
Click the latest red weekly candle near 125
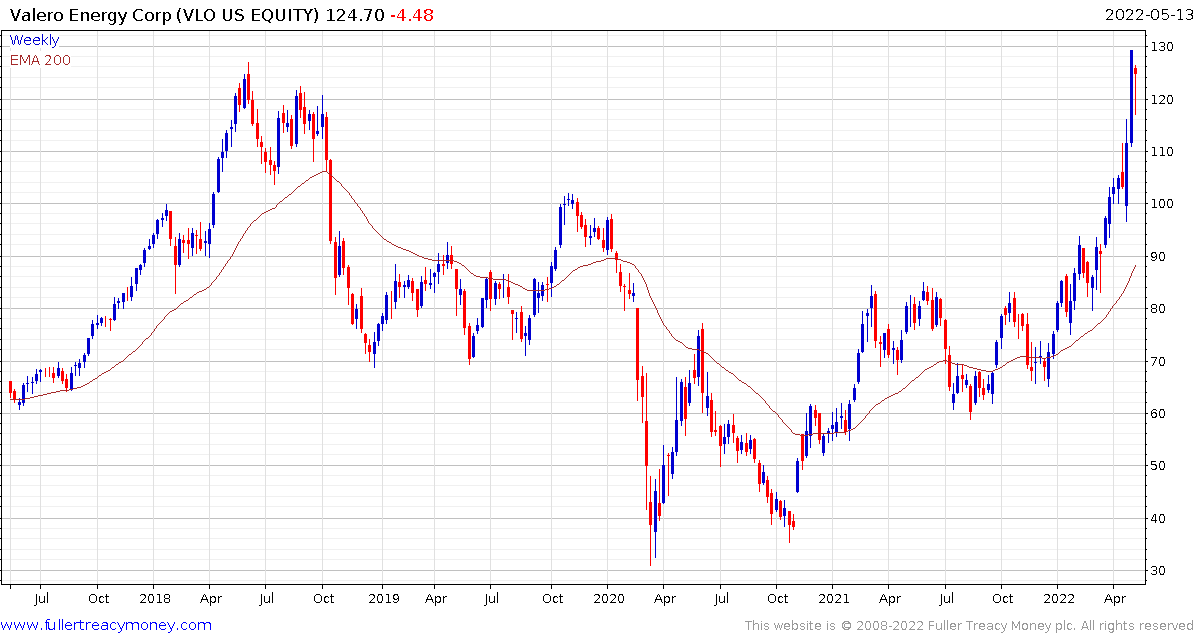click(1136, 91)
